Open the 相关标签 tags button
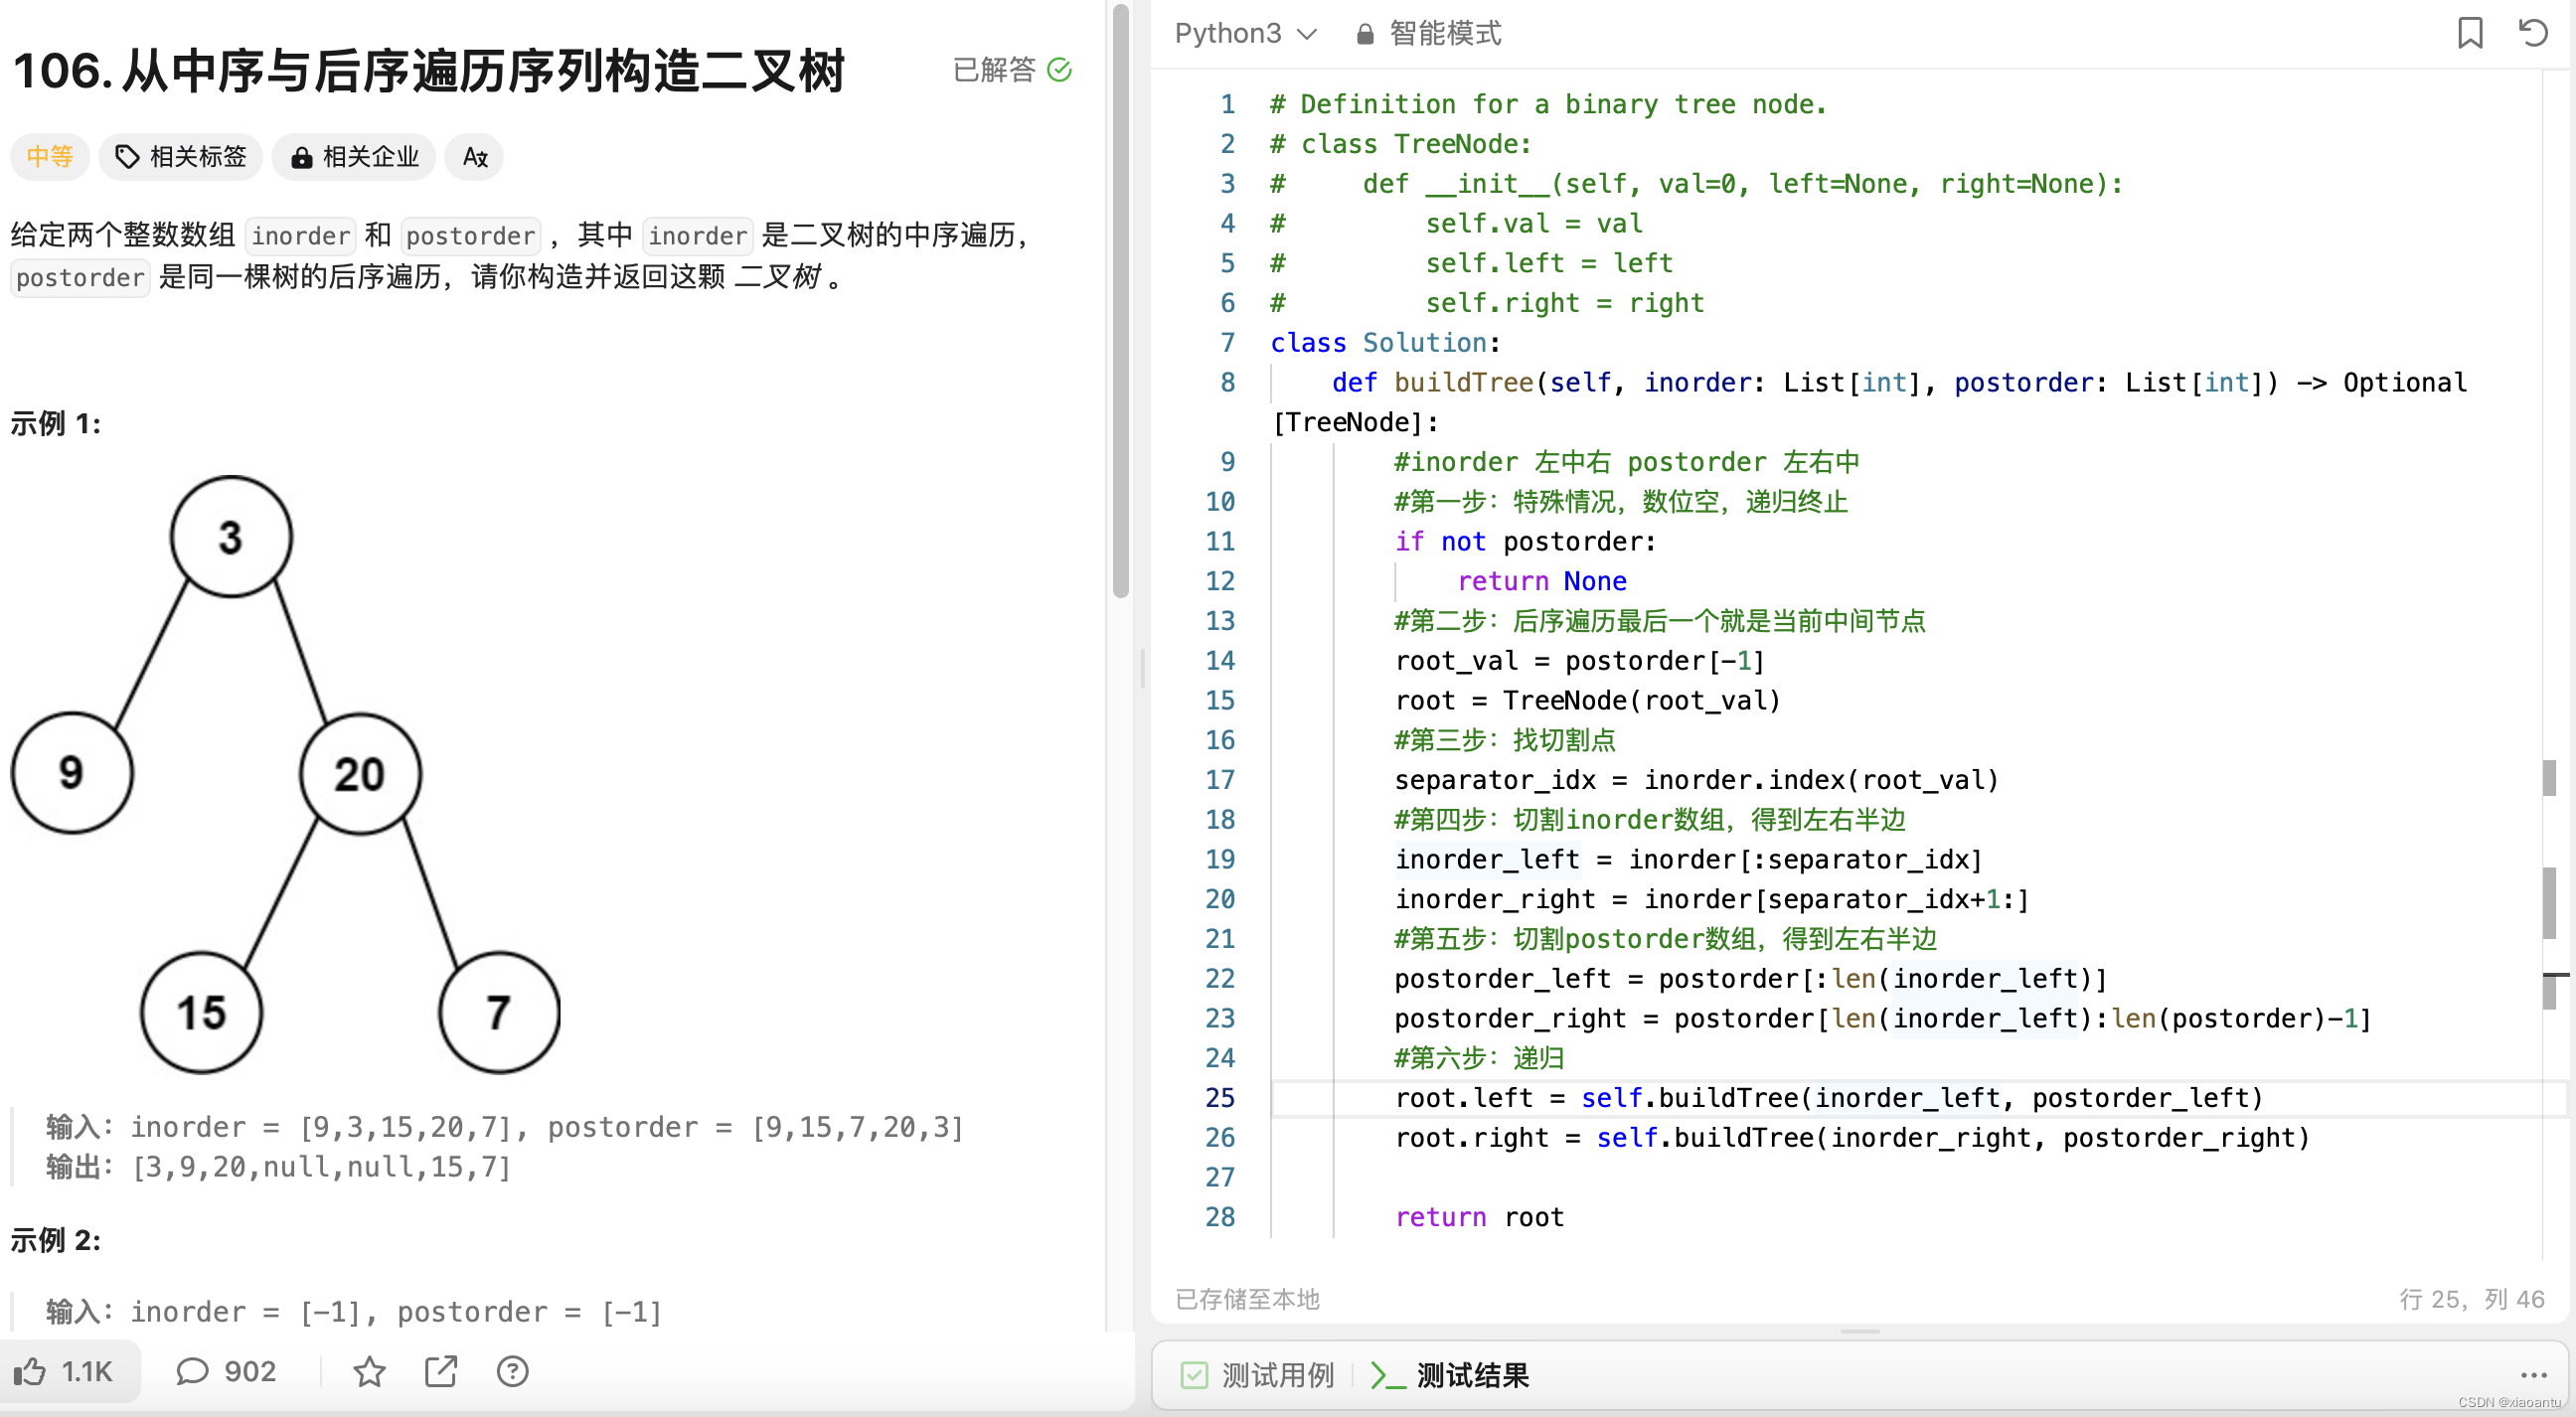This screenshot has width=2576, height=1417. (181, 156)
